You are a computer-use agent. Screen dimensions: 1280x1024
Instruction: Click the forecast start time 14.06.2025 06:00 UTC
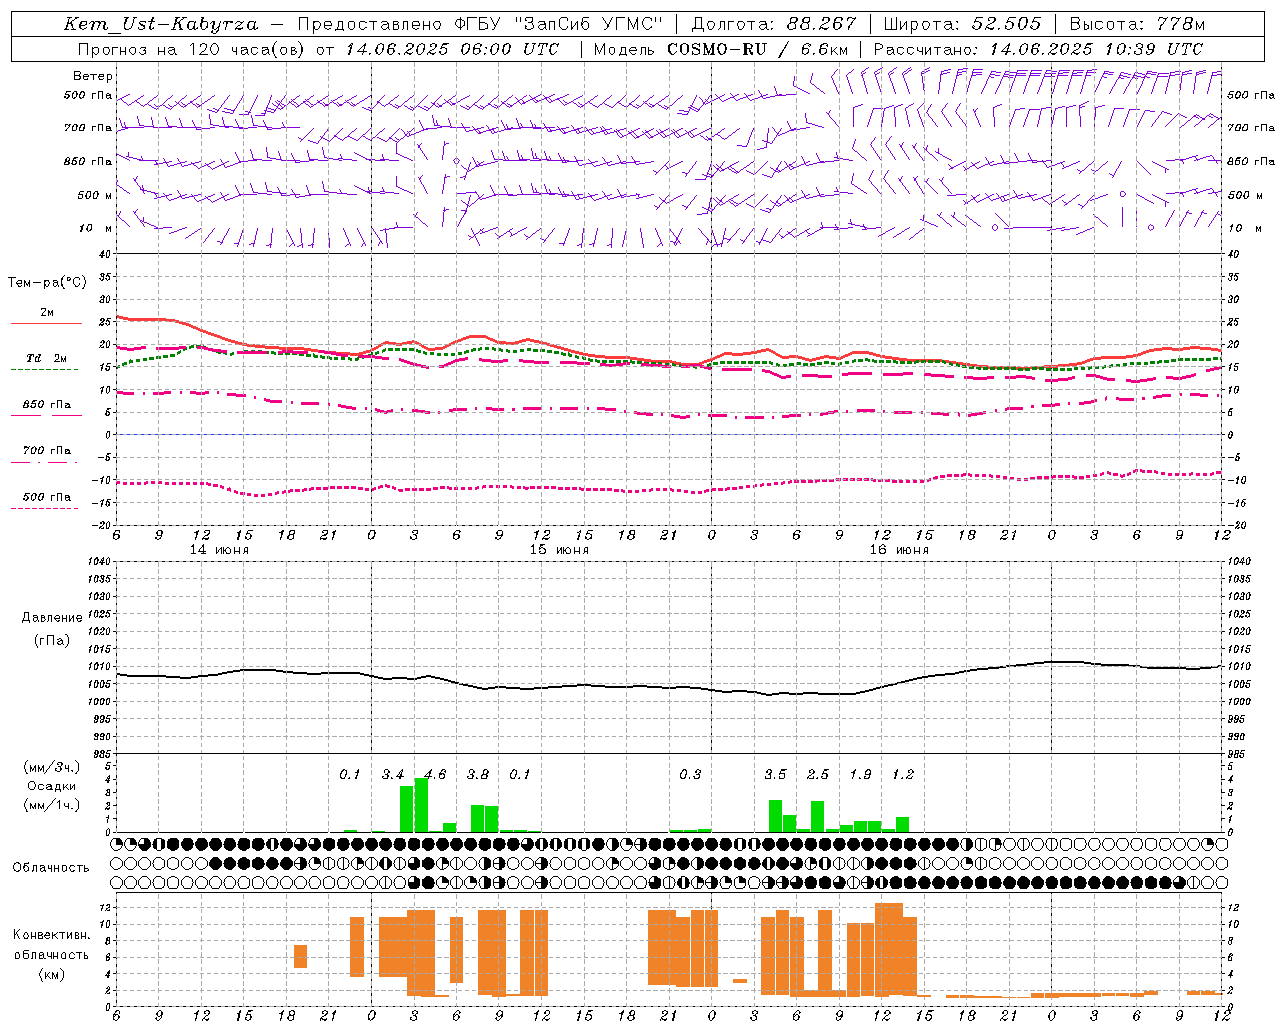pyautogui.click(x=453, y=49)
